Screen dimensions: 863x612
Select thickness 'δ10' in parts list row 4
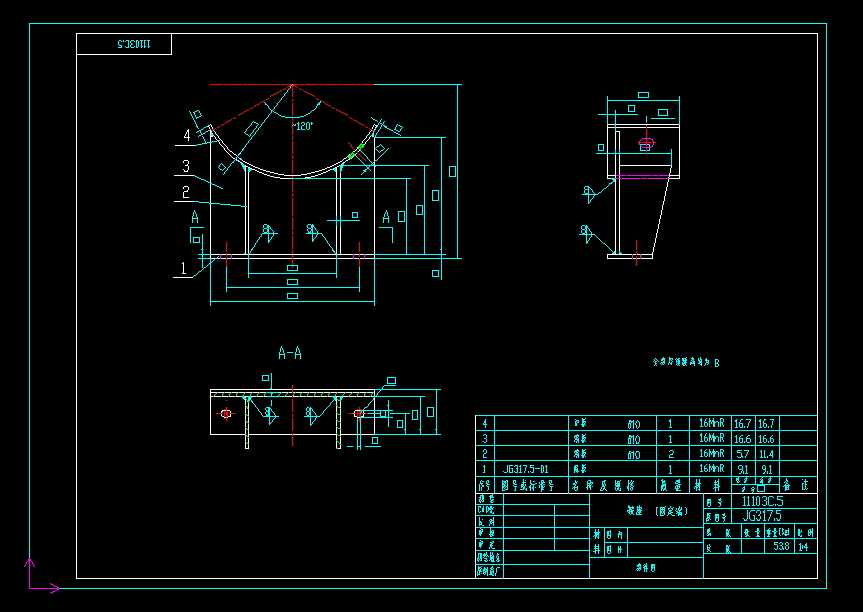coord(633,424)
